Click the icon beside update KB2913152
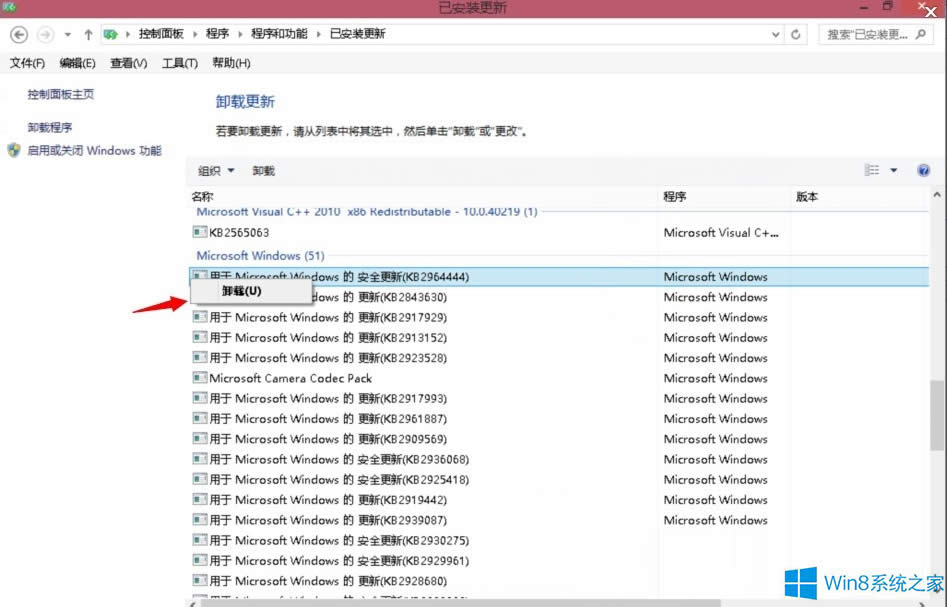947x607 pixels. tap(199, 337)
